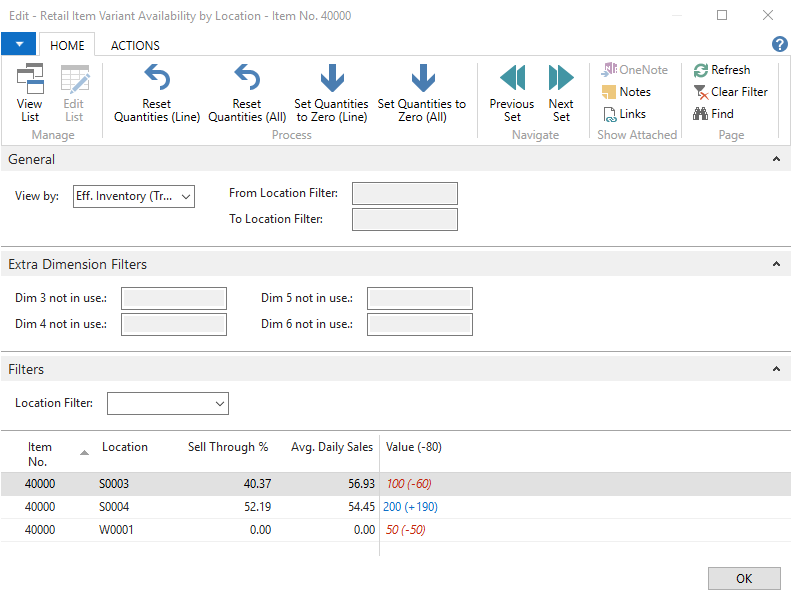This screenshot has height=601, width=792.
Task: Click the Sell Through % column header
Action: click(x=228, y=447)
